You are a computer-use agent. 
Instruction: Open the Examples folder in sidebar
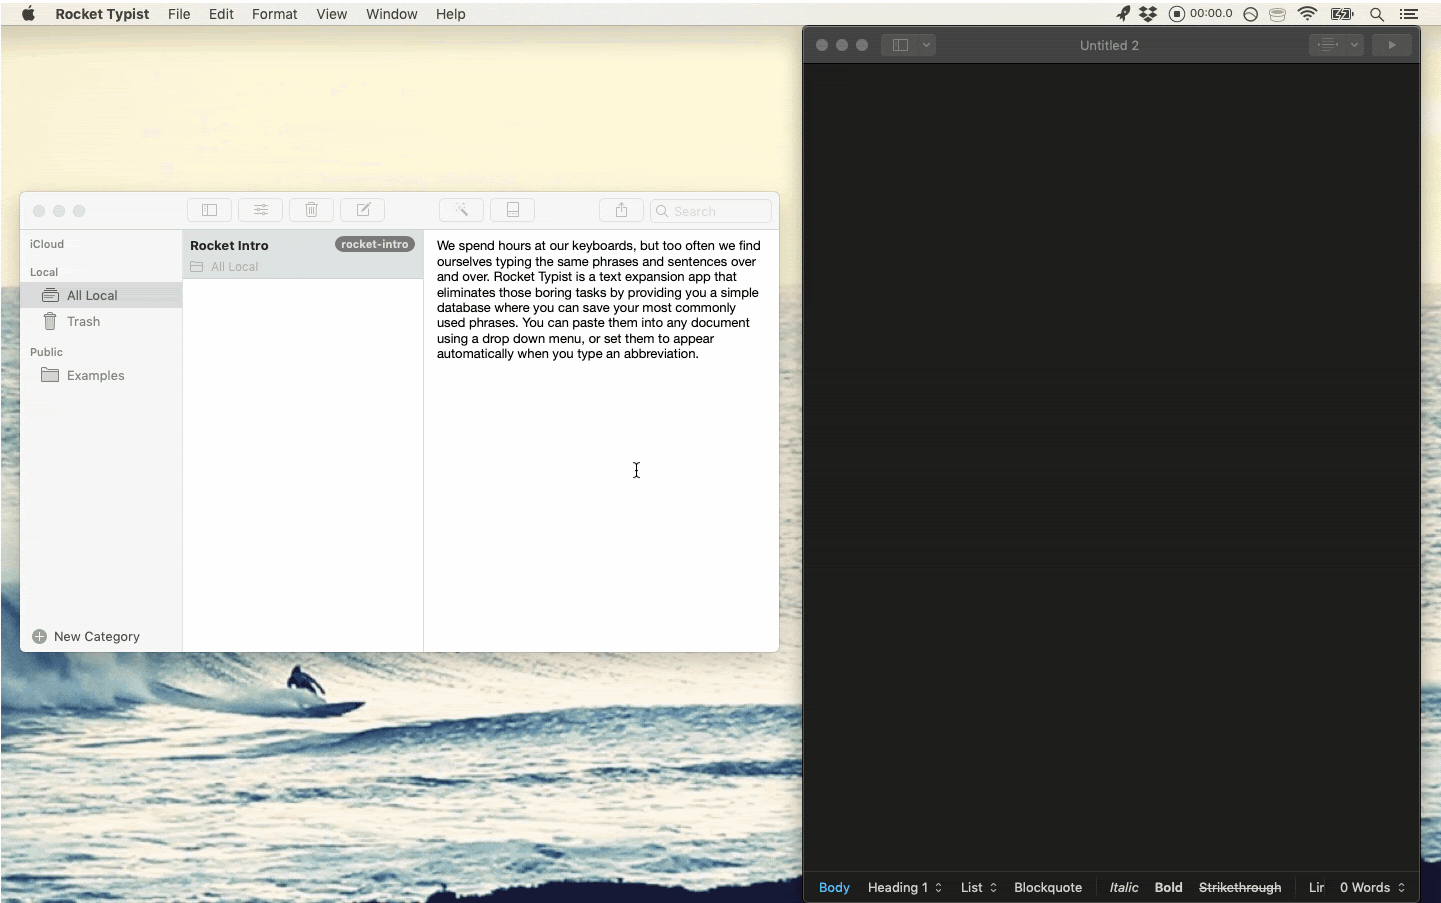pos(101,375)
